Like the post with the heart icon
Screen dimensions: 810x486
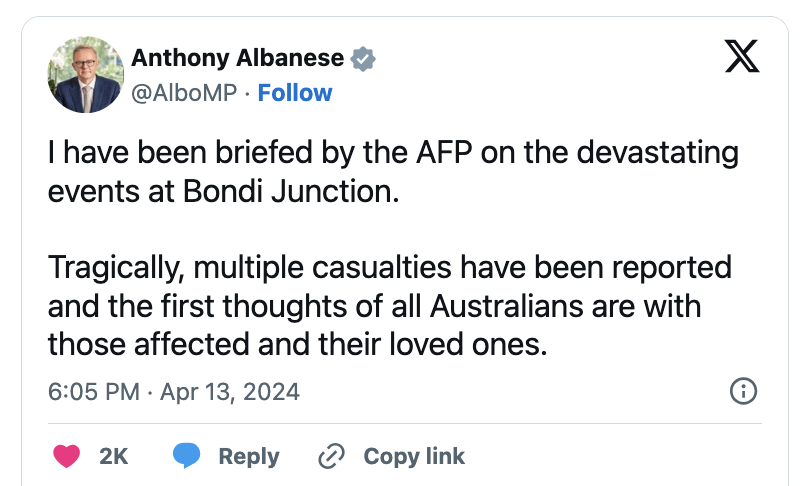coord(66,456)
